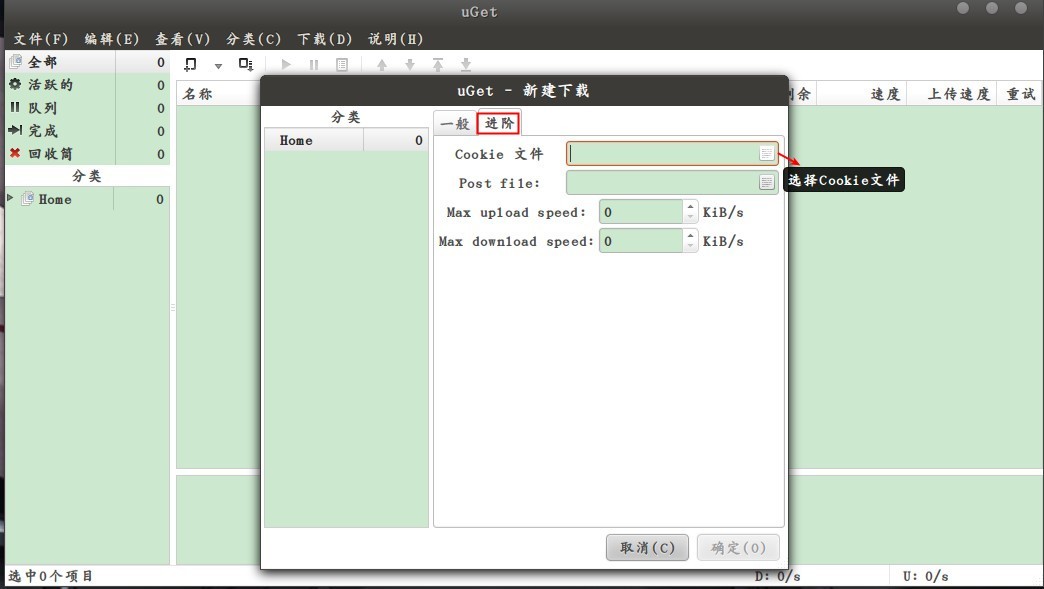
Task: Click the U: 0/s status bar speed
Action: point(925,576)
